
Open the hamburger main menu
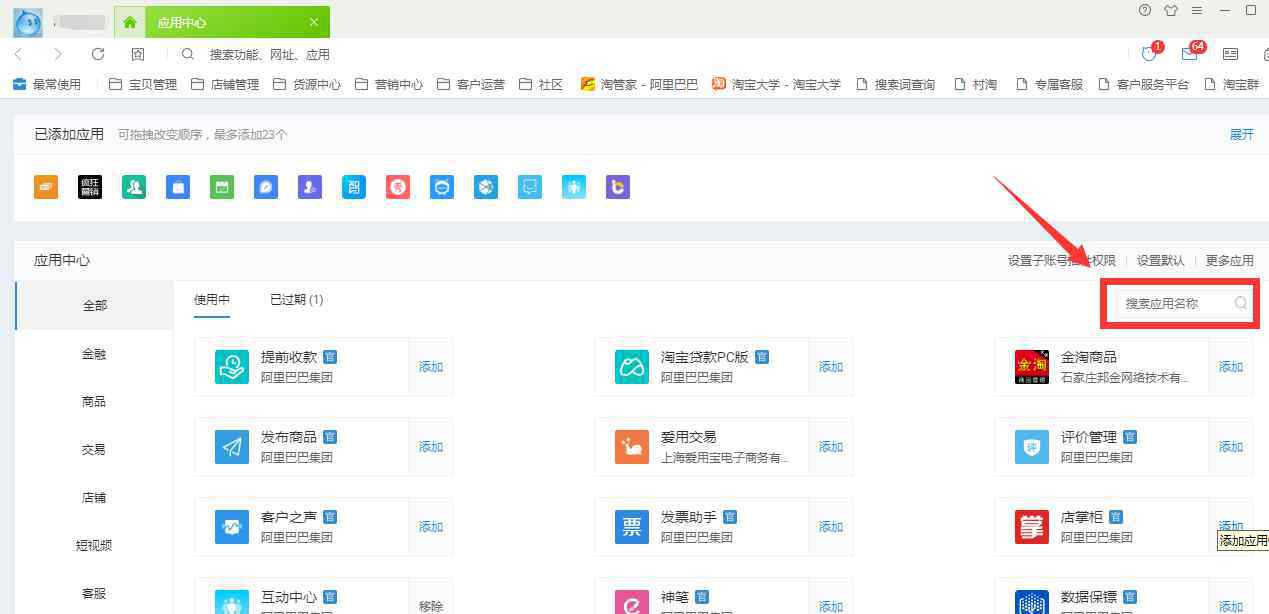[1197, 11]
